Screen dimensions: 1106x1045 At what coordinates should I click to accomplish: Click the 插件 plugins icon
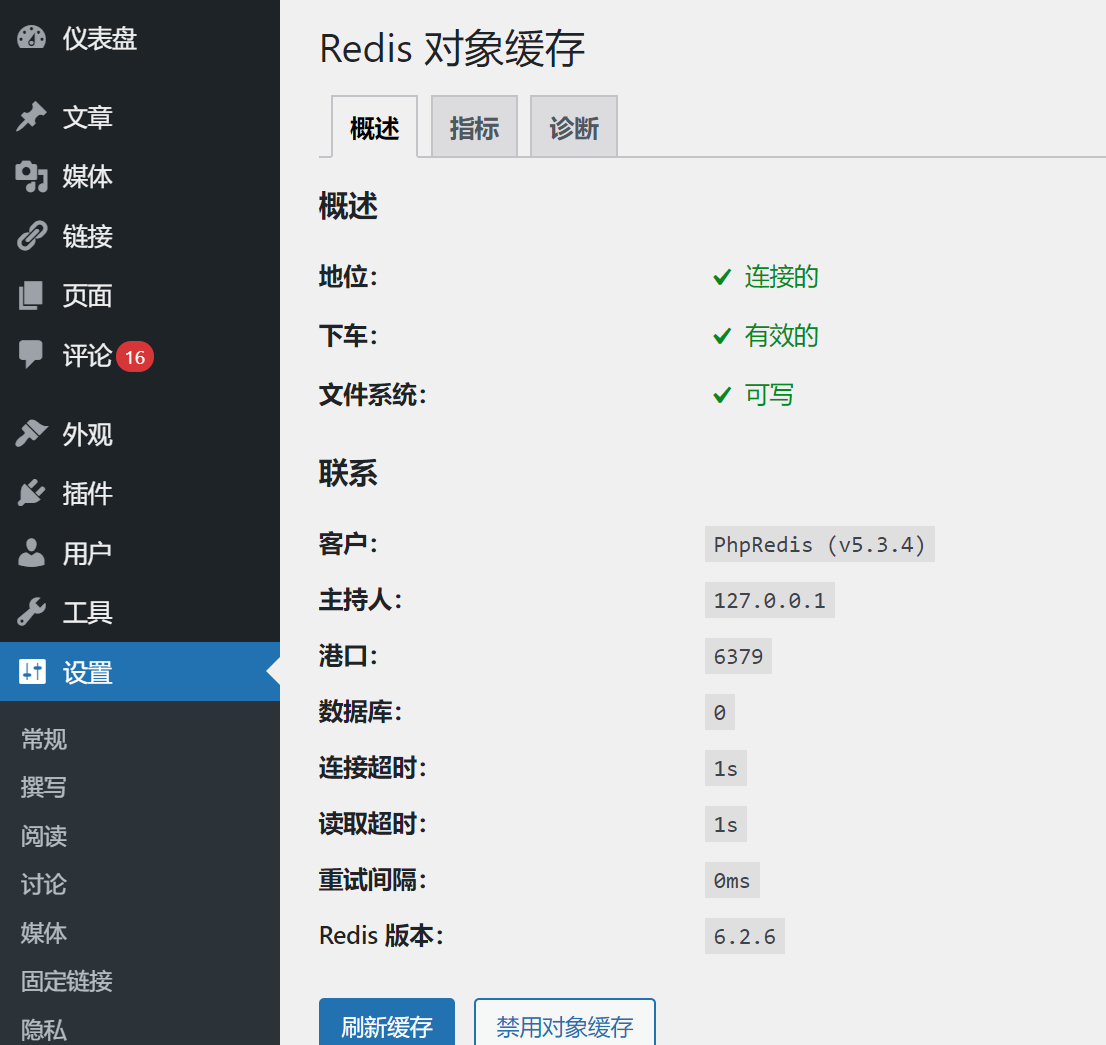[30, 493]
